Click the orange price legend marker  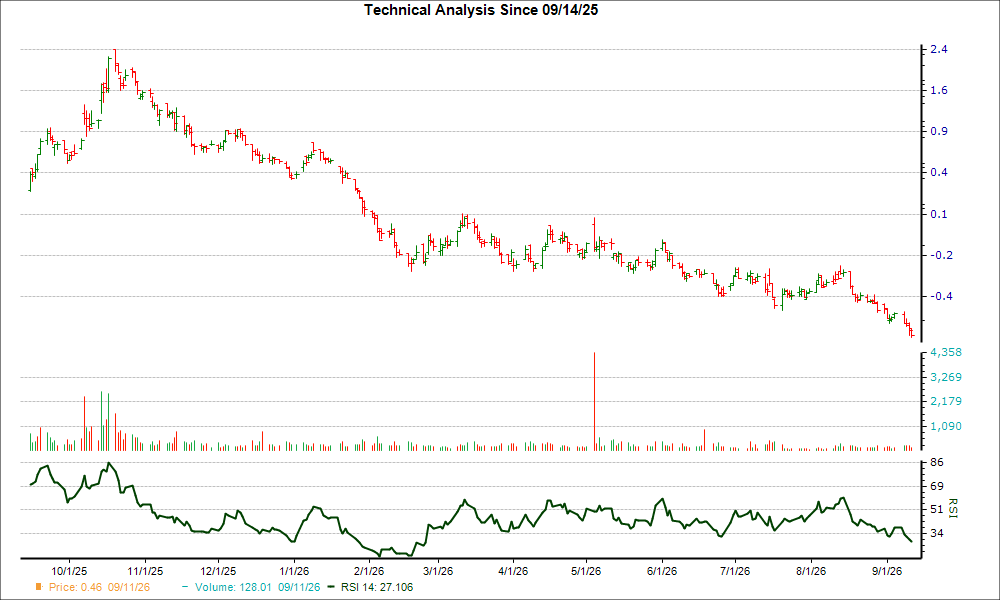click(x=39, y=587)
